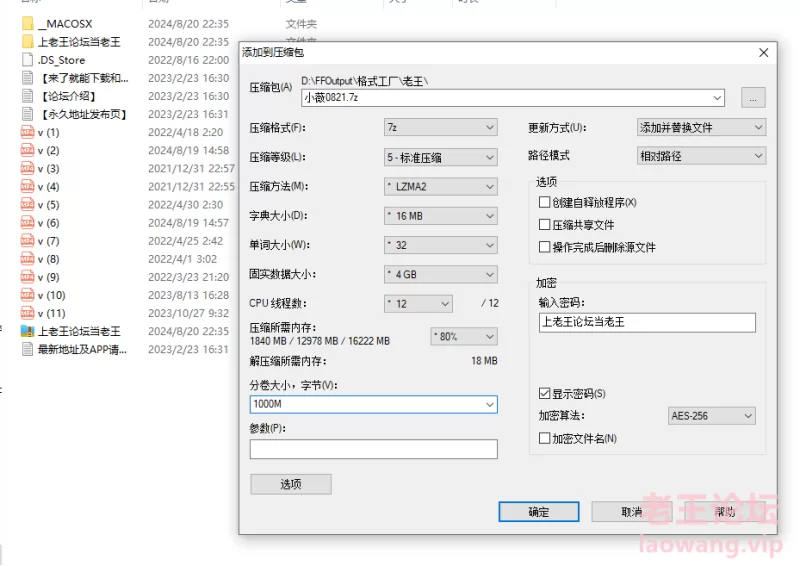
Task: Check 操作完成后删除源文件 option
Action: (x=544, y=247)
